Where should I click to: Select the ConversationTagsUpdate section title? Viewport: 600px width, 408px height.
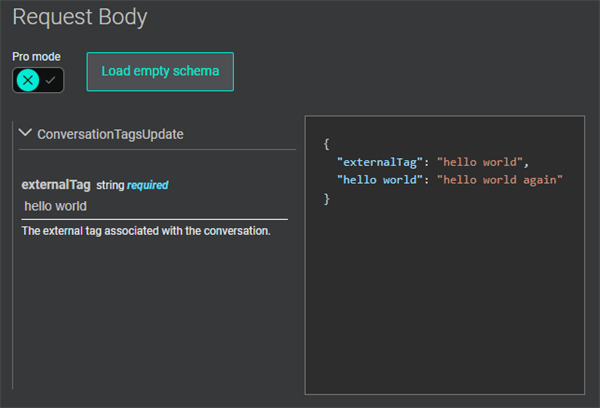[x=110, y=134]
